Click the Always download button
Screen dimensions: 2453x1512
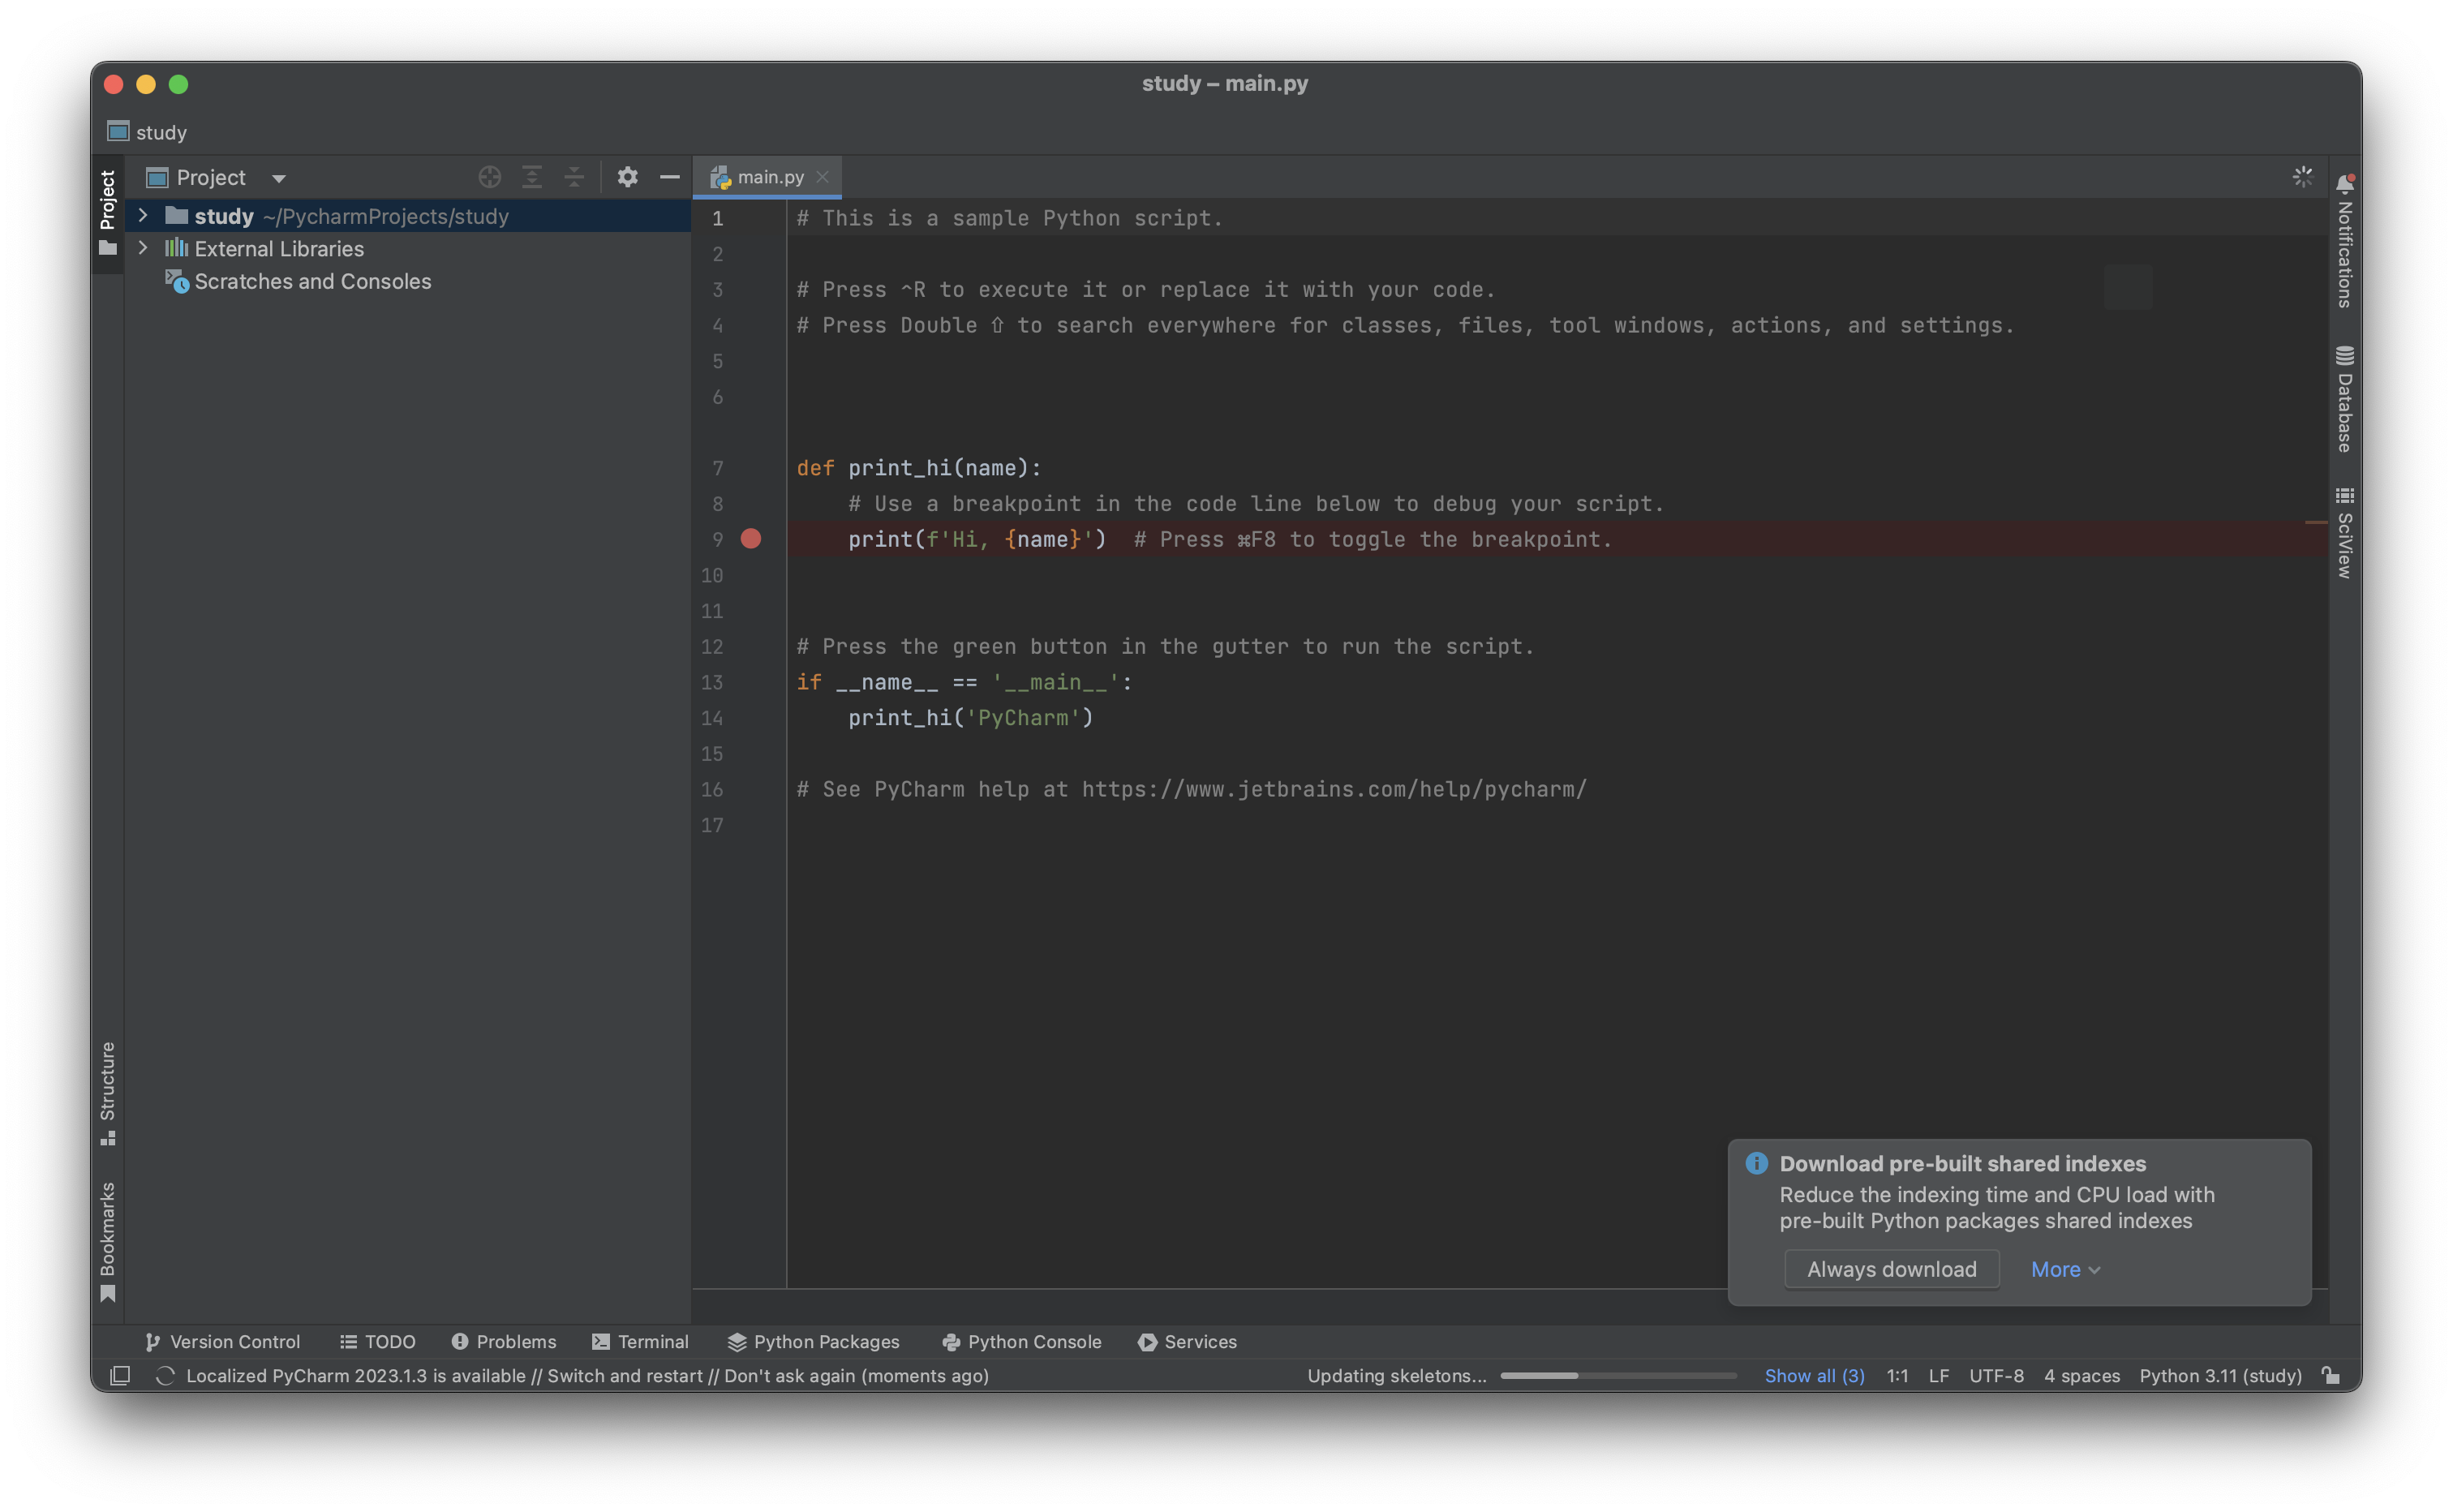[x=1891, y=1269]
